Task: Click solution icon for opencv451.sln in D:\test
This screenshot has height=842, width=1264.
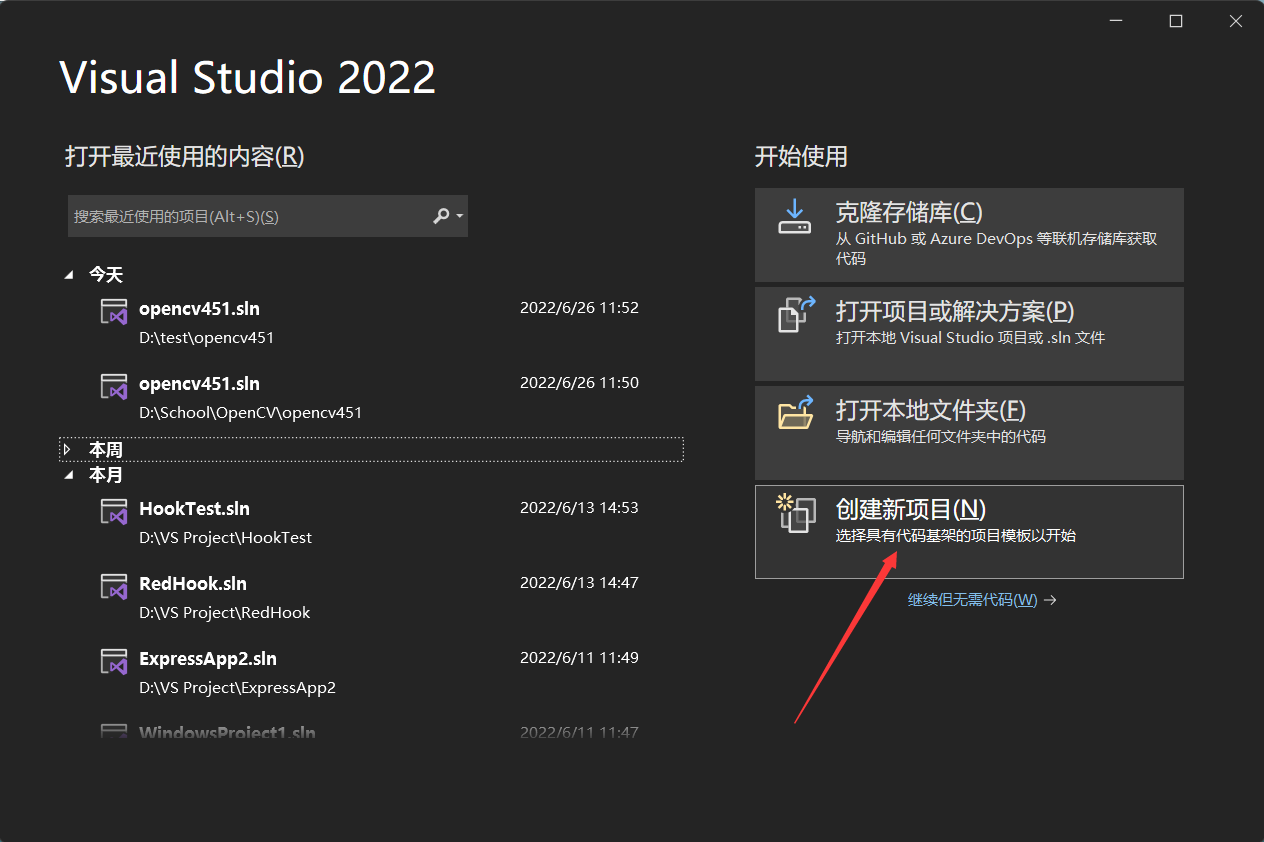Action: tap(114, 311)
